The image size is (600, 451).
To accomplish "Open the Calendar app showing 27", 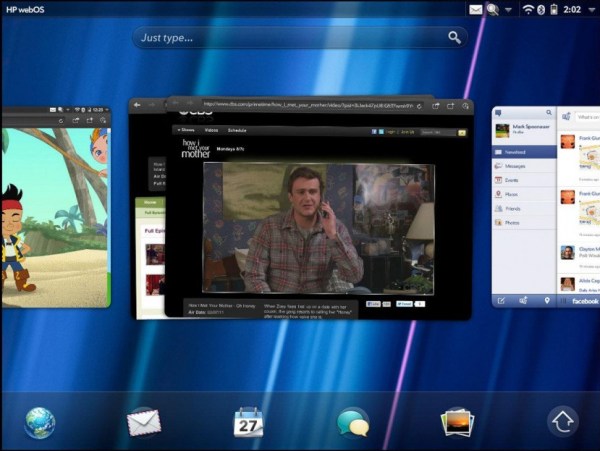I will 248,422.
